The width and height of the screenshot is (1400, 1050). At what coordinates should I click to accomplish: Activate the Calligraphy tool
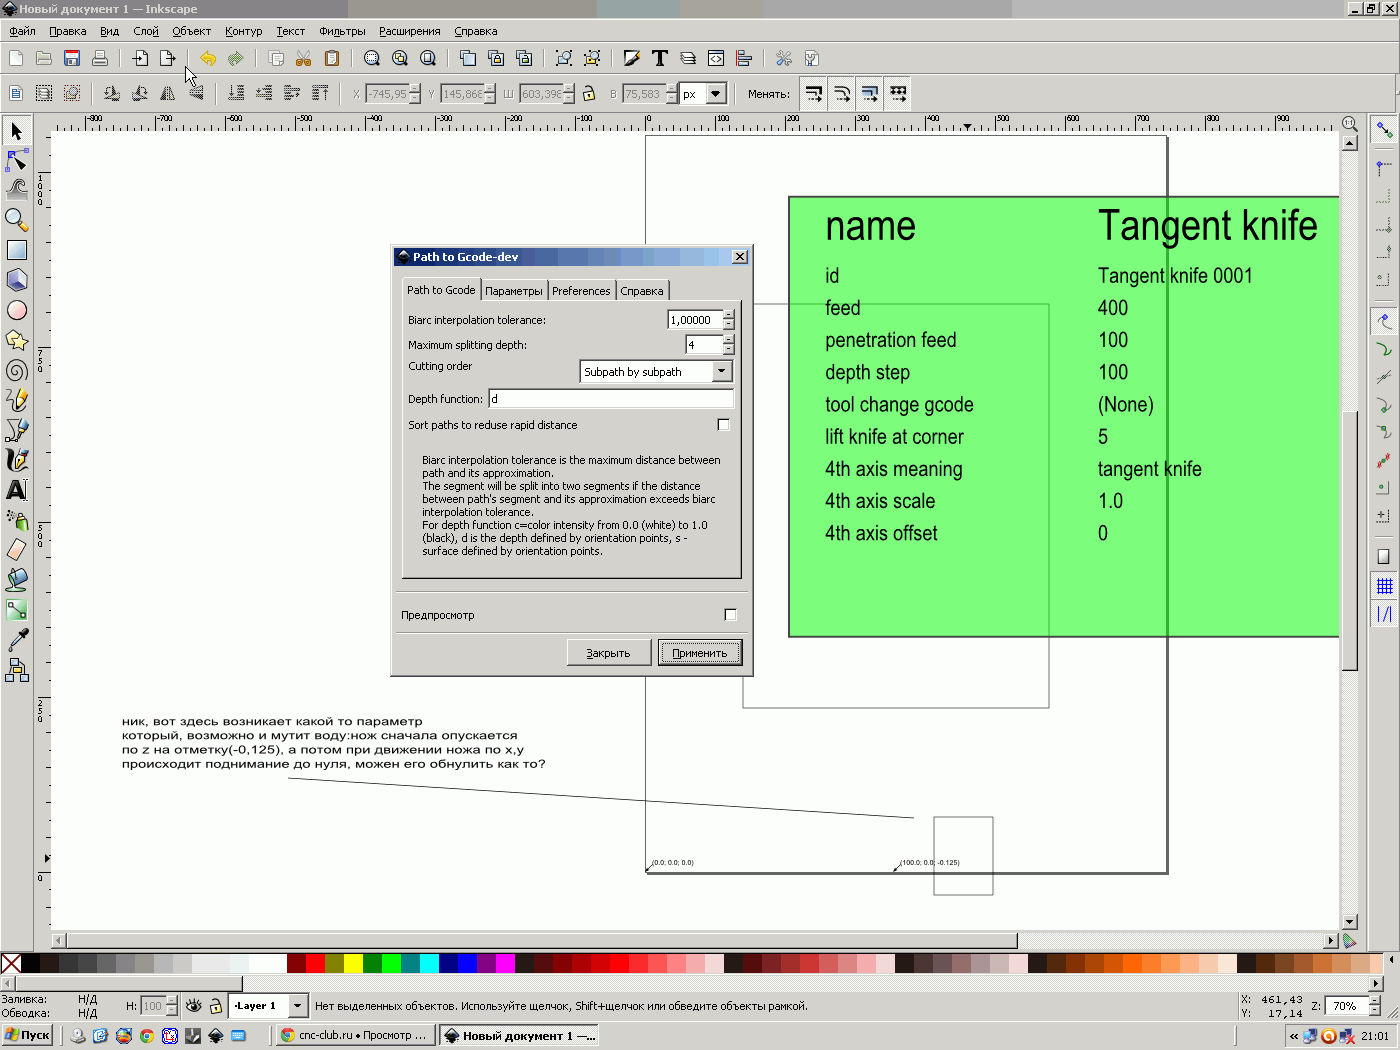(x=16, y=460)
